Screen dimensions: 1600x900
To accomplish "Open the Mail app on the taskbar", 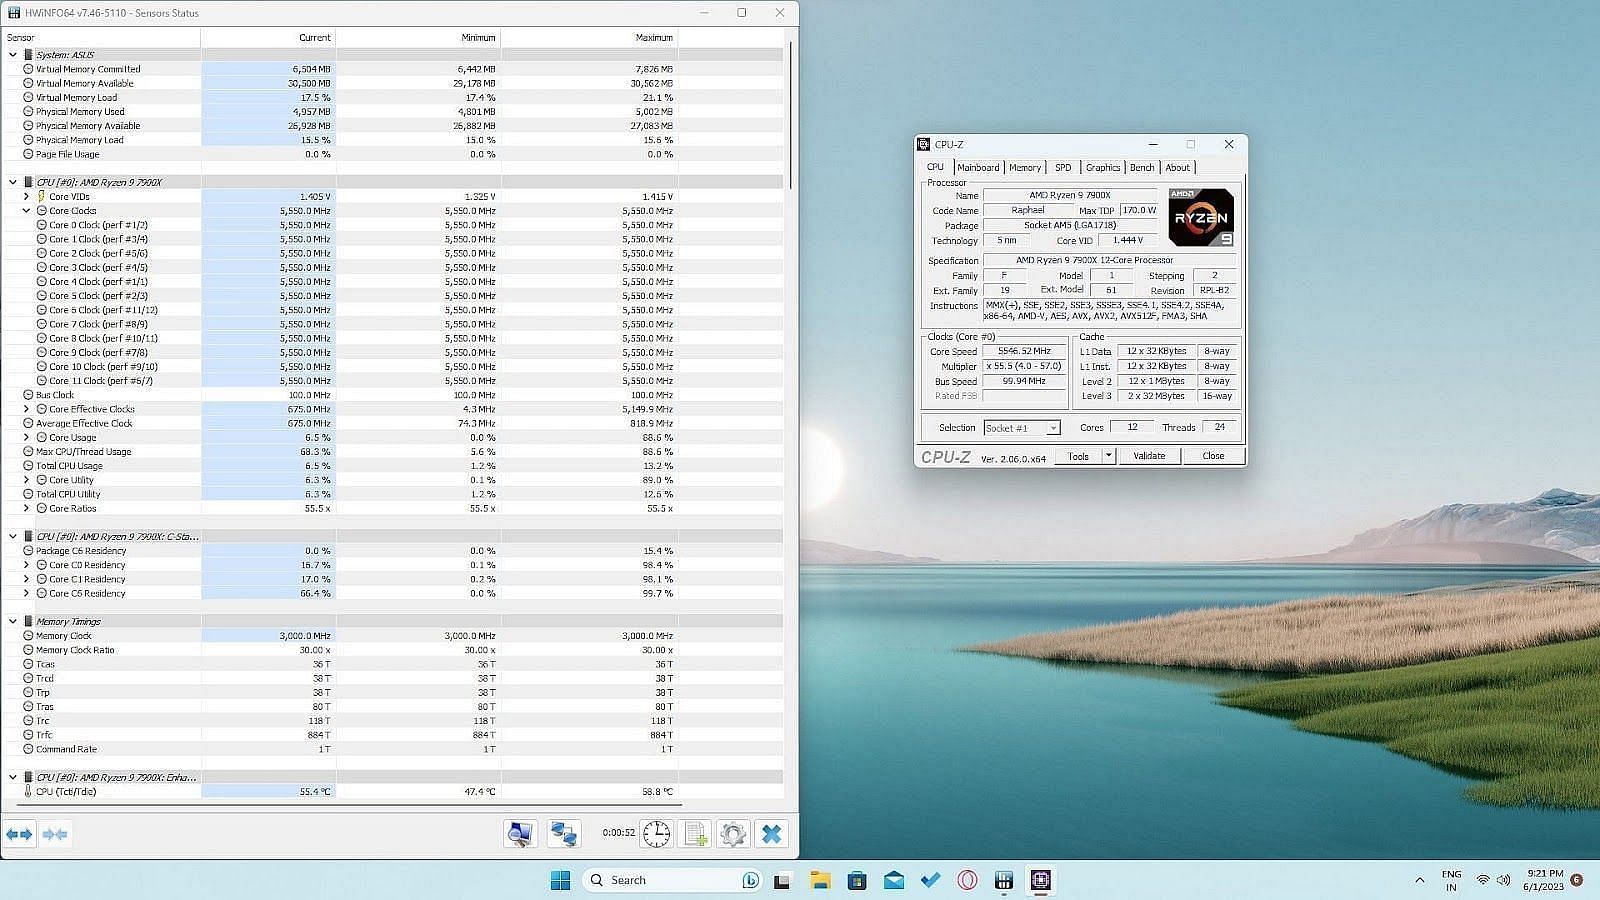I will point(894,880).
